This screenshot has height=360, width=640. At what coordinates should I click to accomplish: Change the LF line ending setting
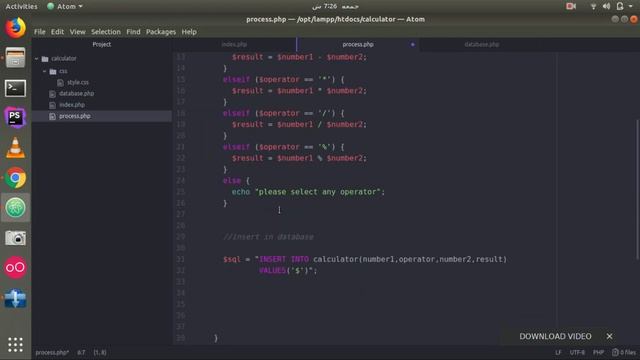tap(558, 352)
